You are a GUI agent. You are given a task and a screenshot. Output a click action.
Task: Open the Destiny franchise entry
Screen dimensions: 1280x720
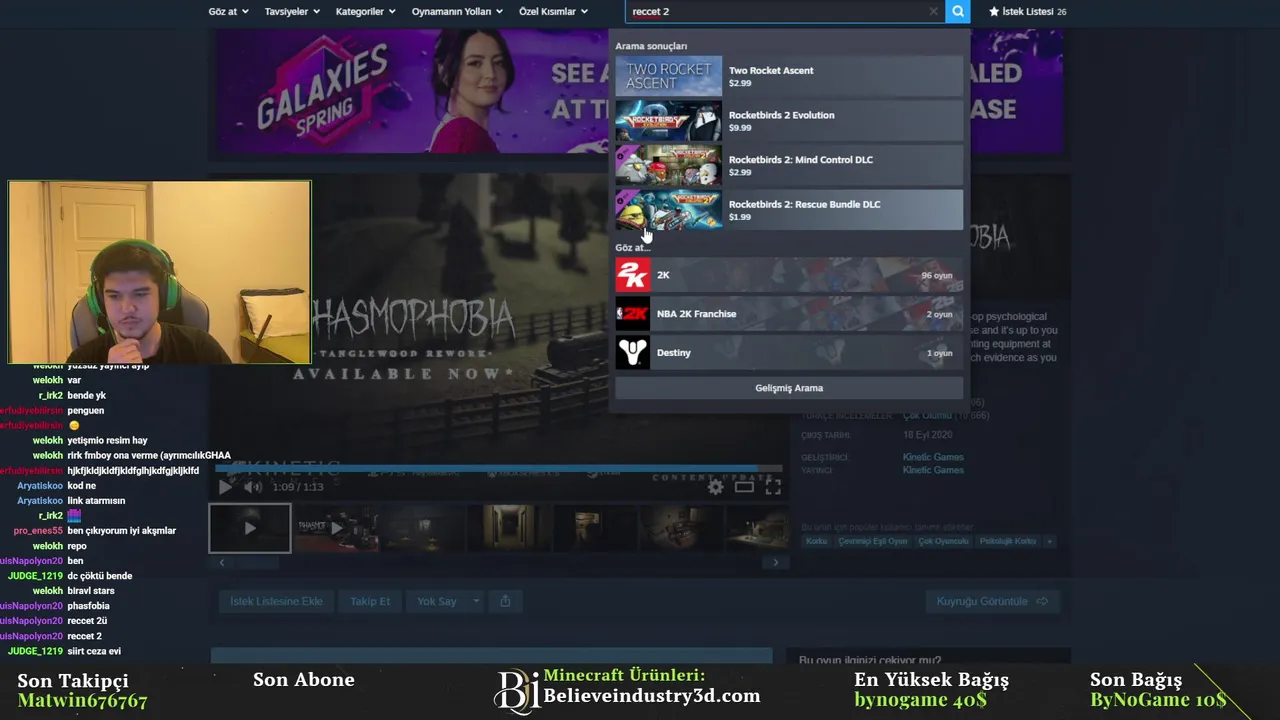[789, 352]
